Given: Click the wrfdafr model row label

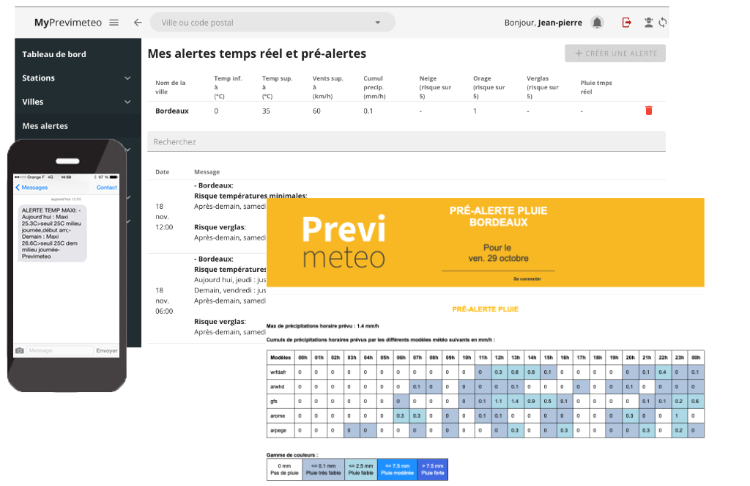Looking at the screenshot, I should [278, 372].
